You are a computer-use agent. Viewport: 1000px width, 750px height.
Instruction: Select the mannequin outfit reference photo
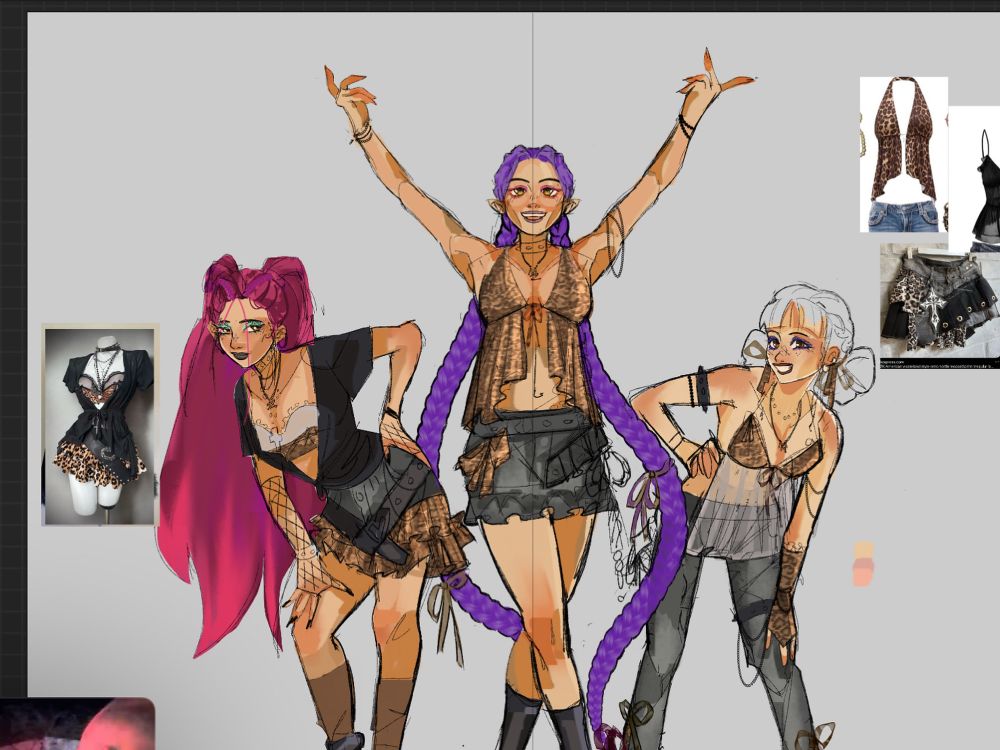[100, 425]
